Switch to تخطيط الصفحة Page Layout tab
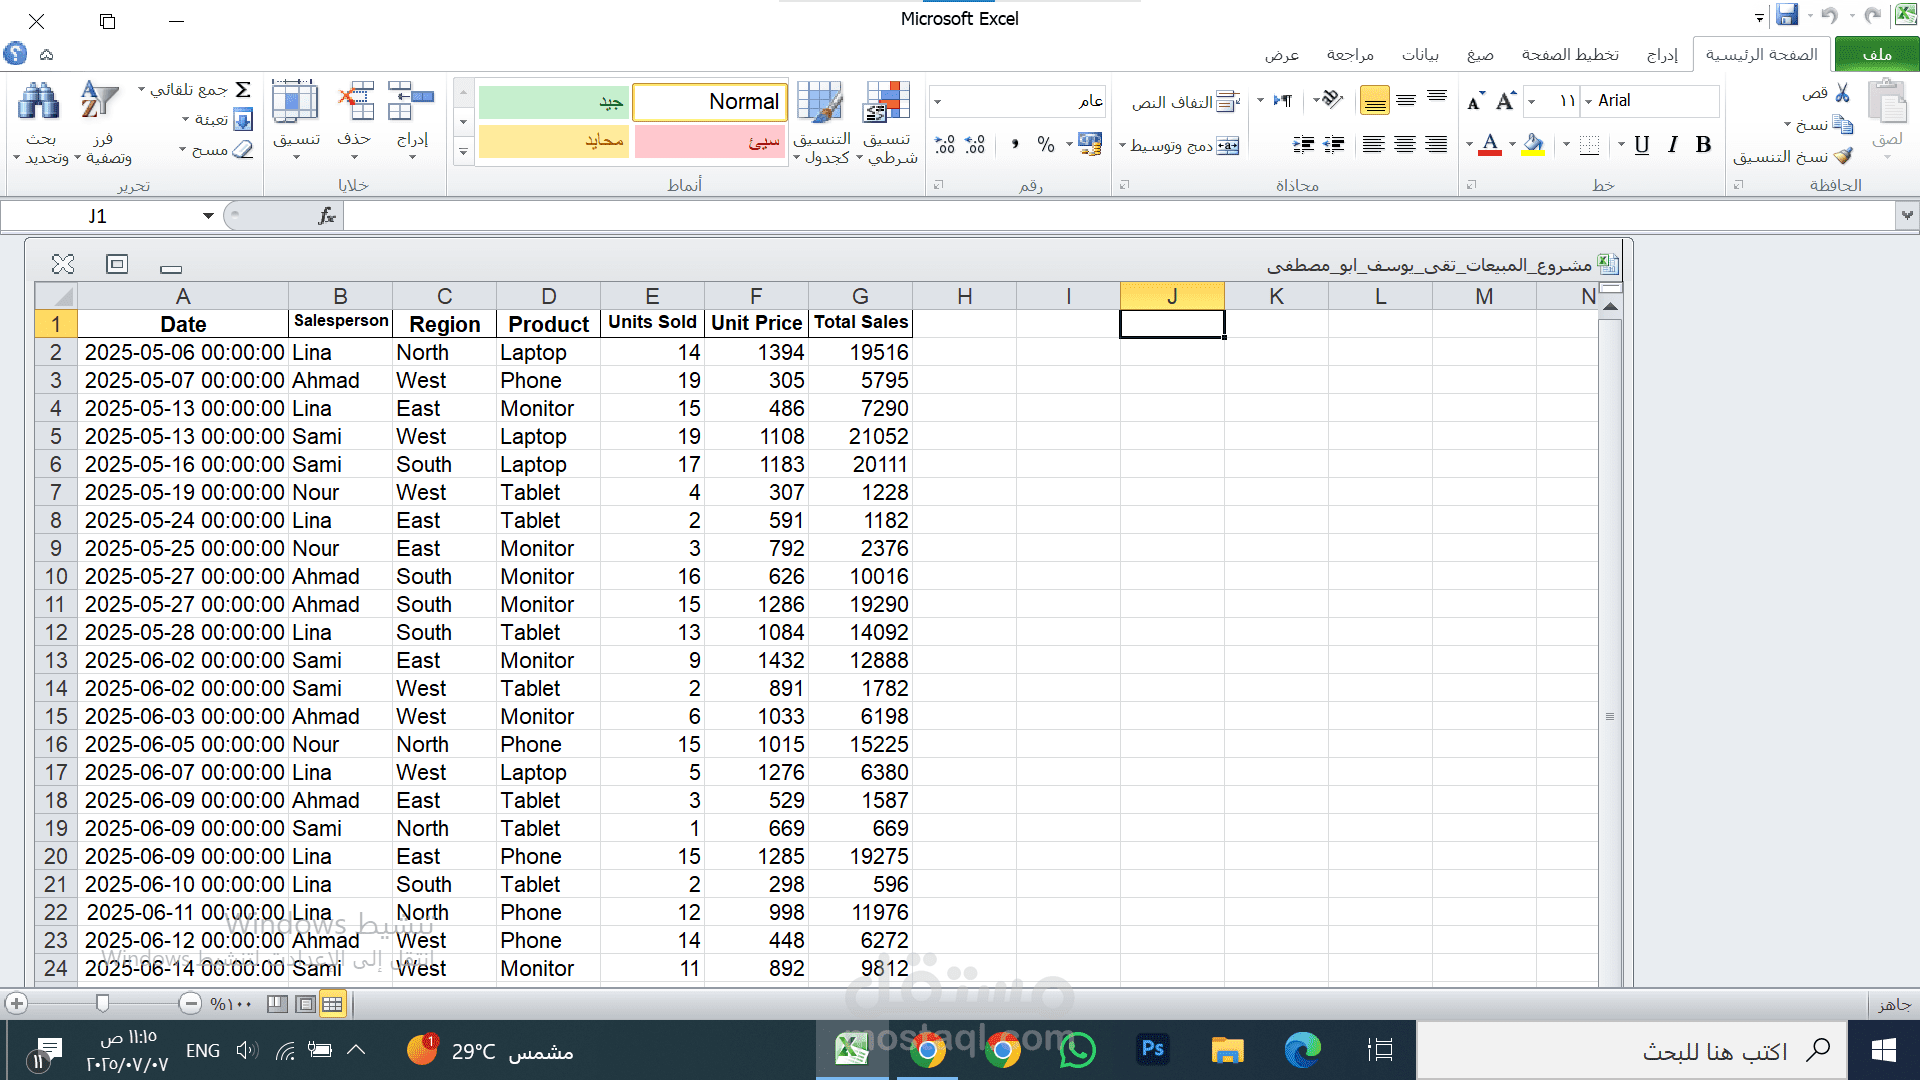 (1570, 54)
